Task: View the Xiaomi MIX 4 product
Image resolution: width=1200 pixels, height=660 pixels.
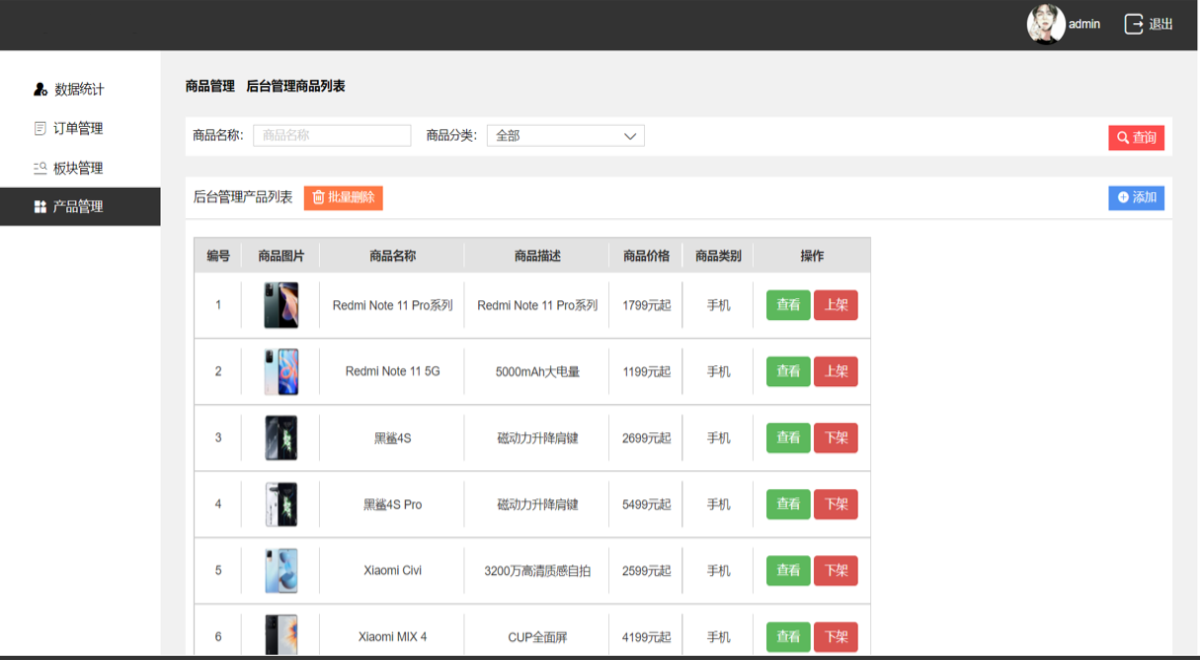Action: tap(788, 637)
